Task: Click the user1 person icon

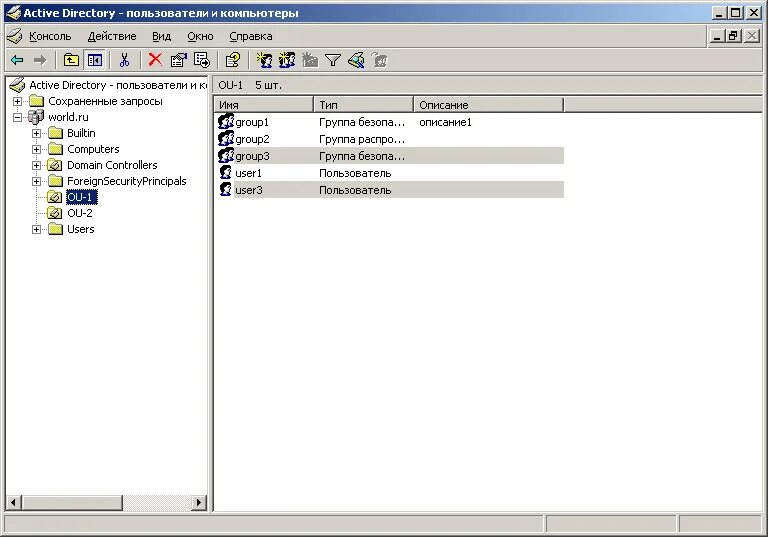Action: 225,172
